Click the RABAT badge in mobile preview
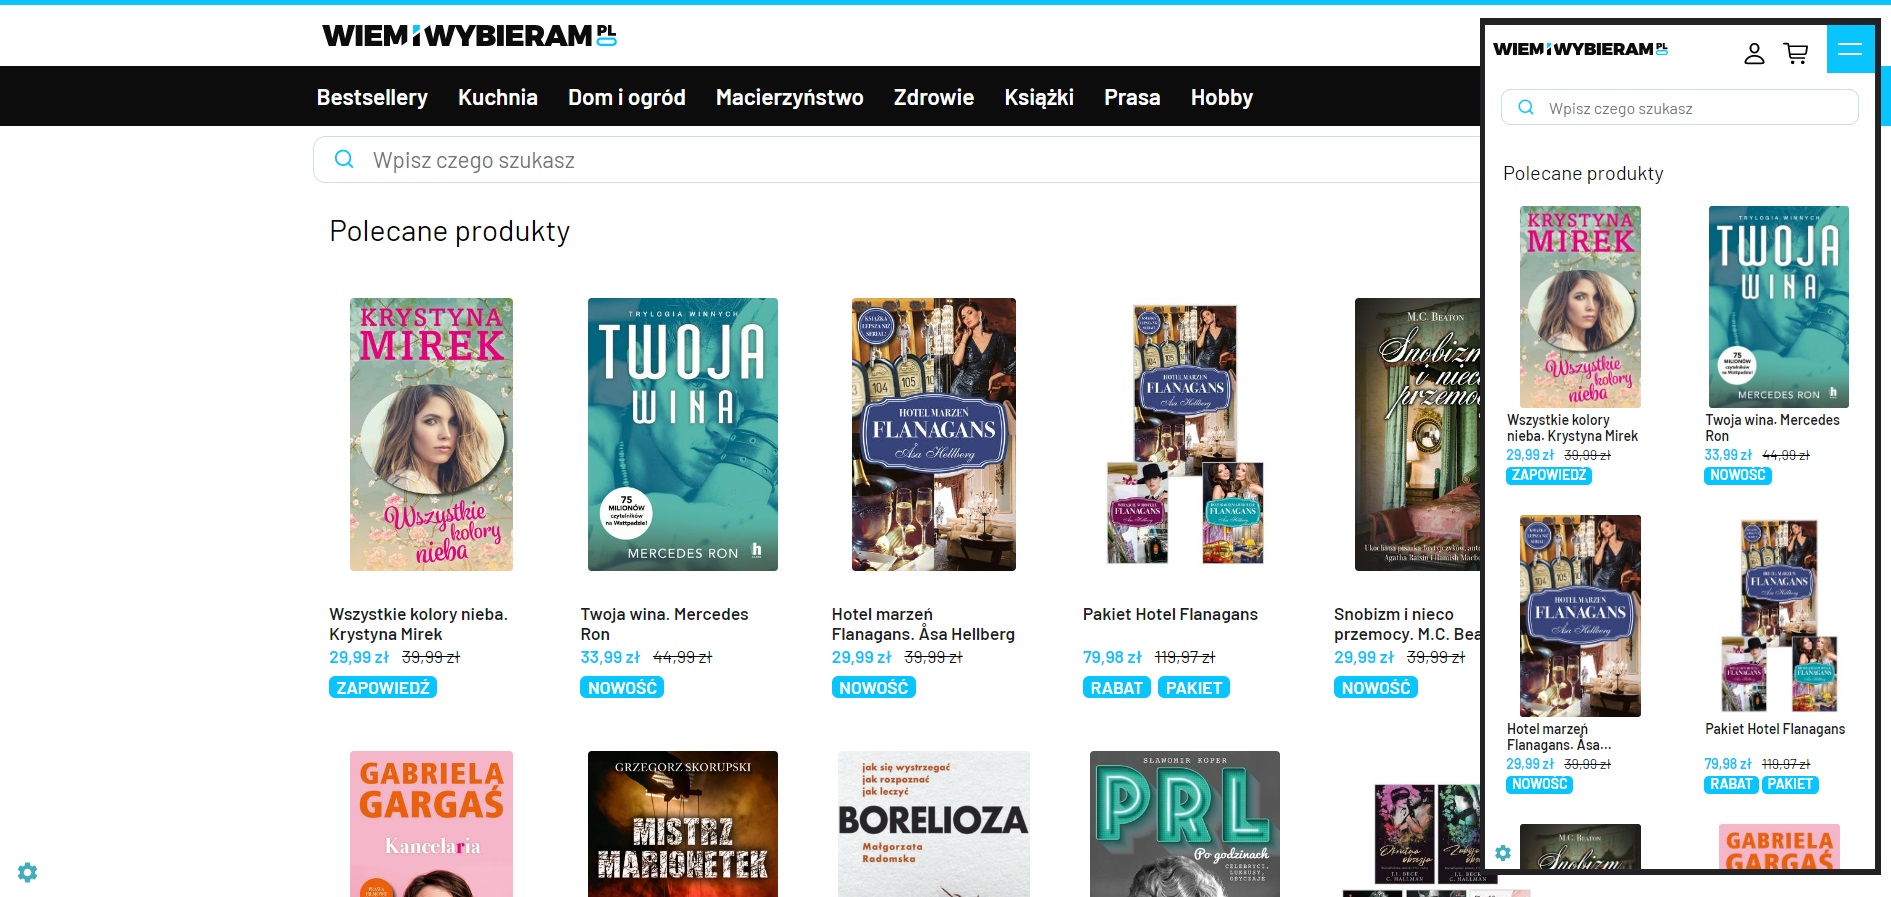Screen dimensions: 1891x897 (x=1731, y=784)
